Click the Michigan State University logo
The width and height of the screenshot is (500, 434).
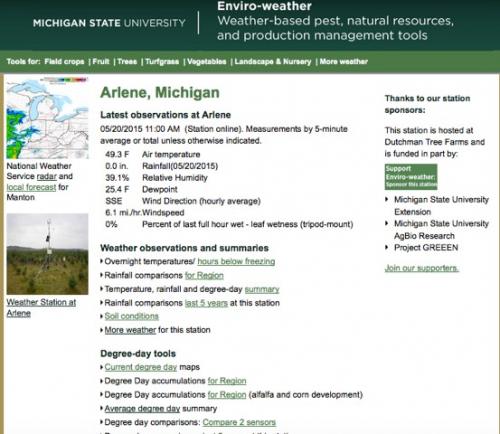[x=109, y=23]
